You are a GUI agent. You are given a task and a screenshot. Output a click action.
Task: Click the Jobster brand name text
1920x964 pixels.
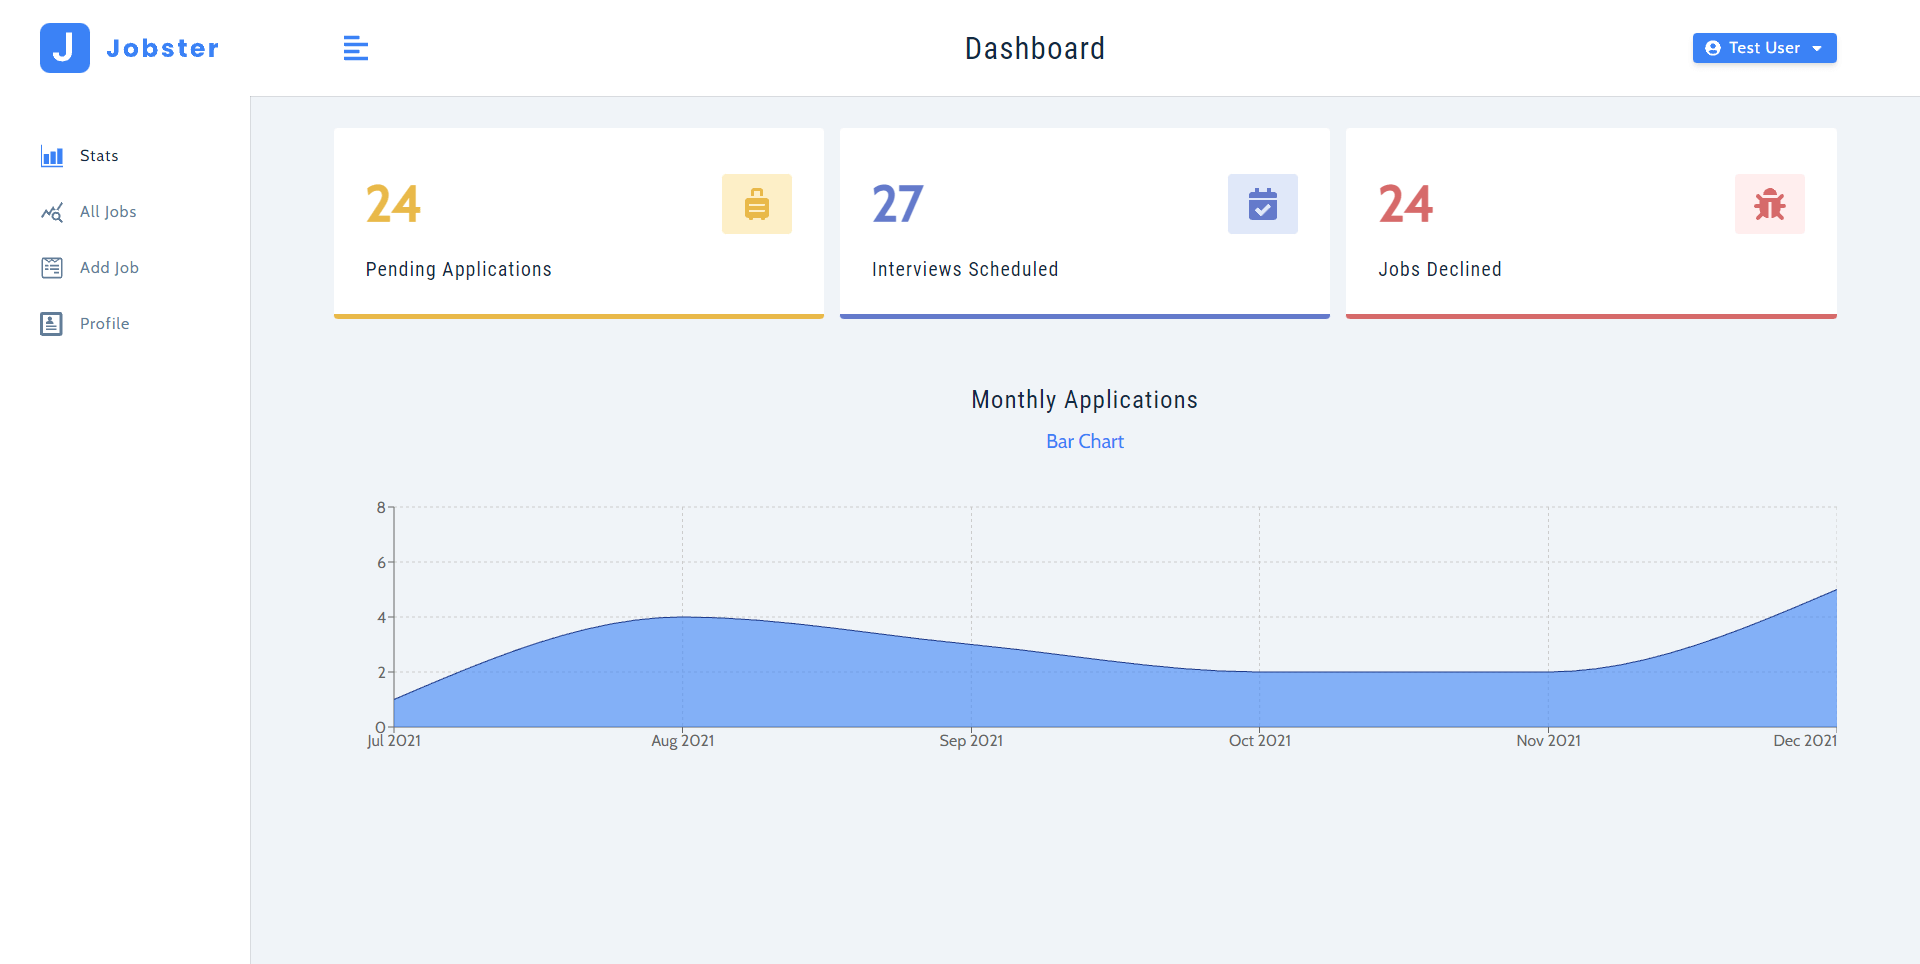click(162, 48)
